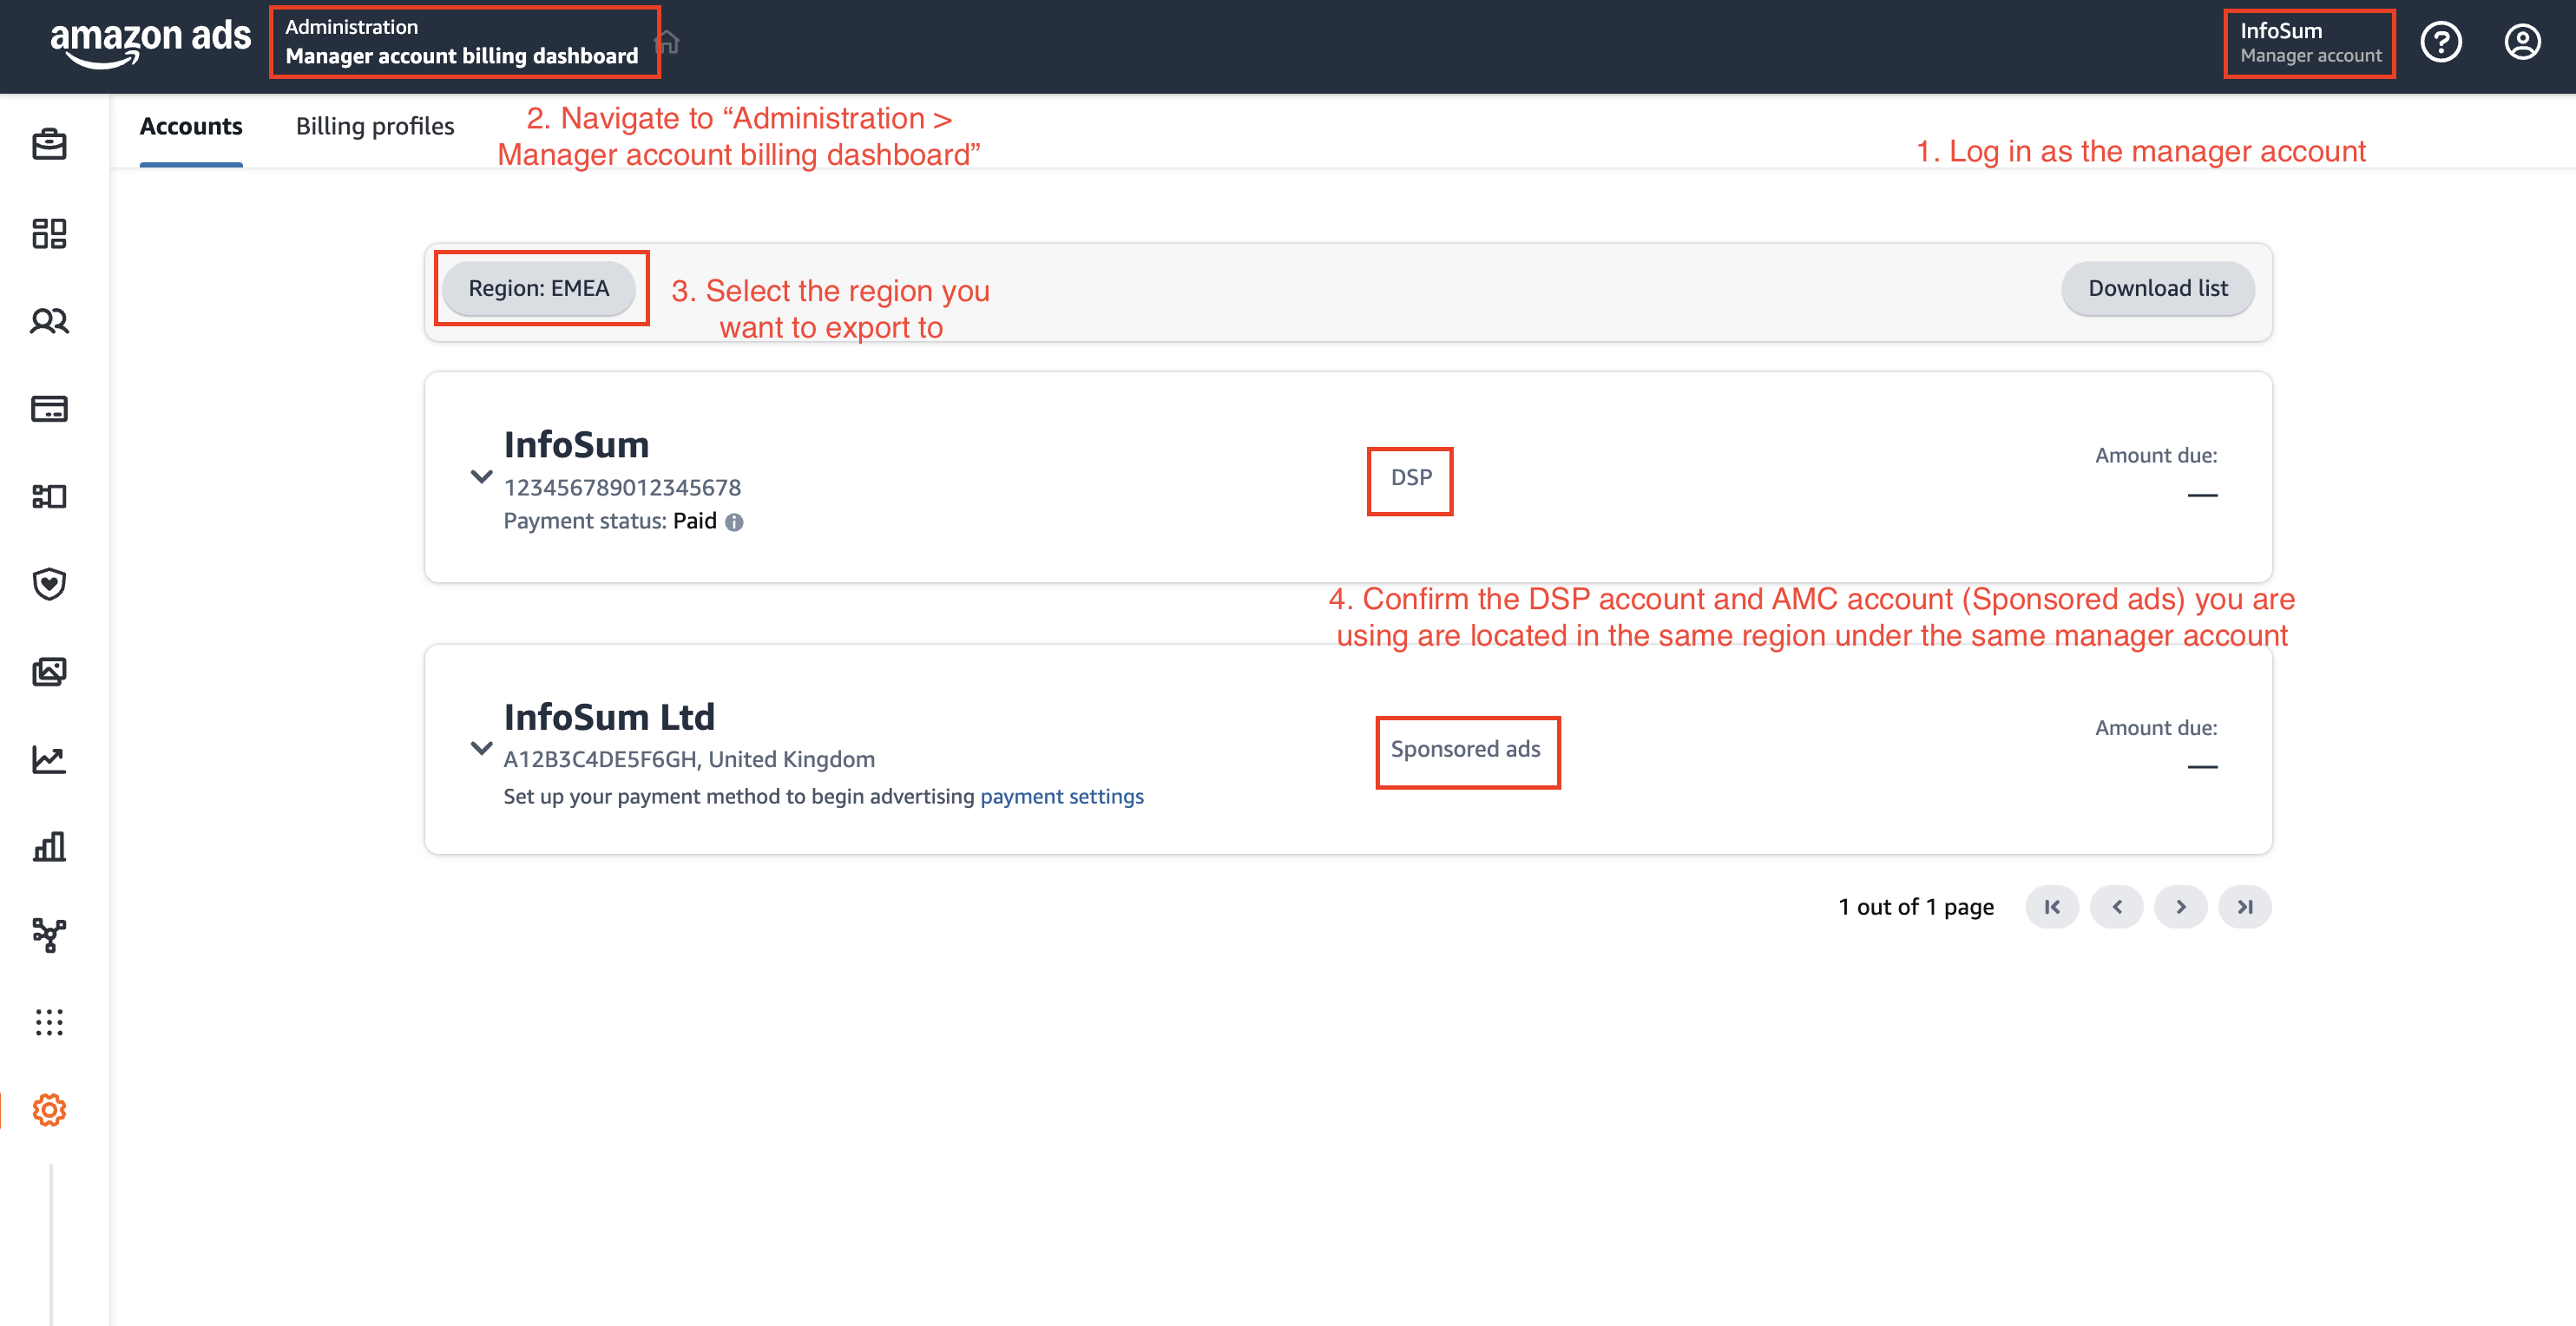Open the Administration billing dashboard breadcrumb

(x=462, y=42)
